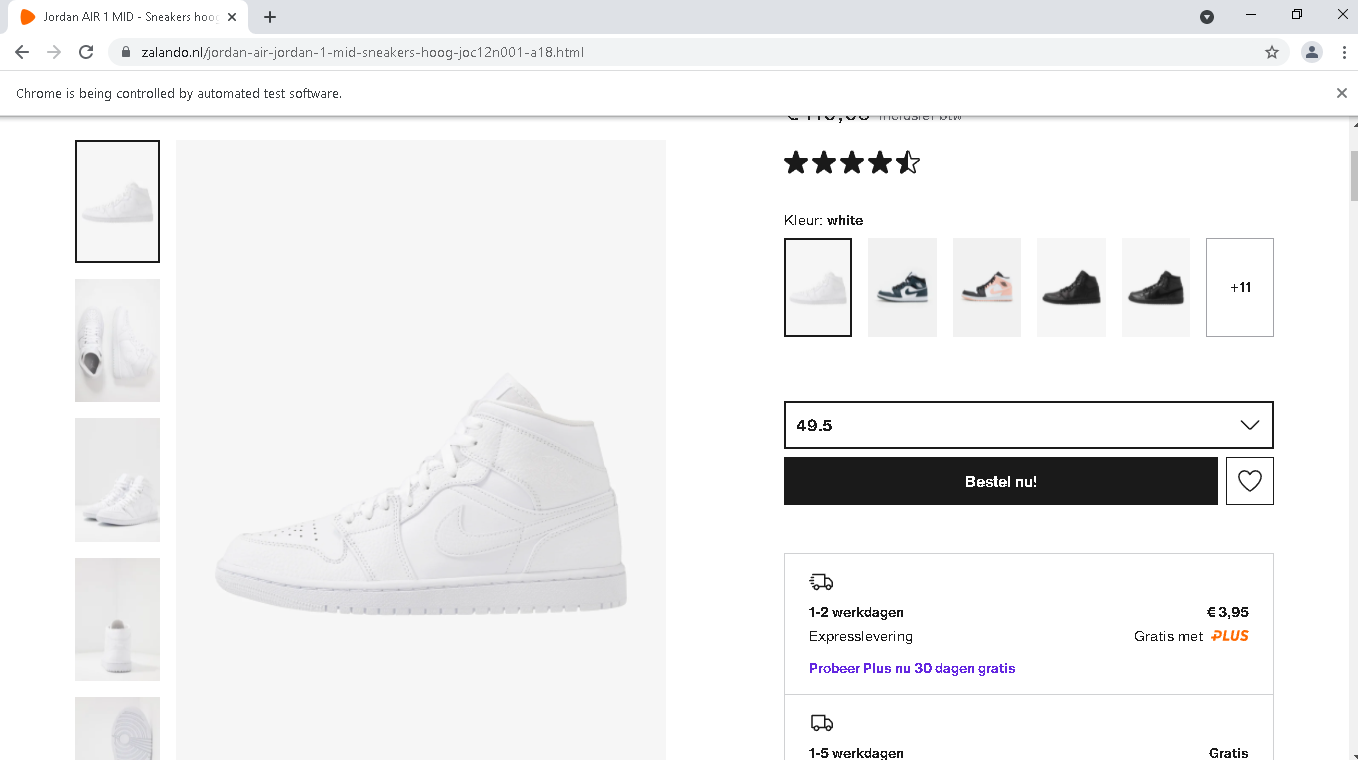Select the black and teal color variant
The image size is (1358, 760).
(x=902, y=287)
